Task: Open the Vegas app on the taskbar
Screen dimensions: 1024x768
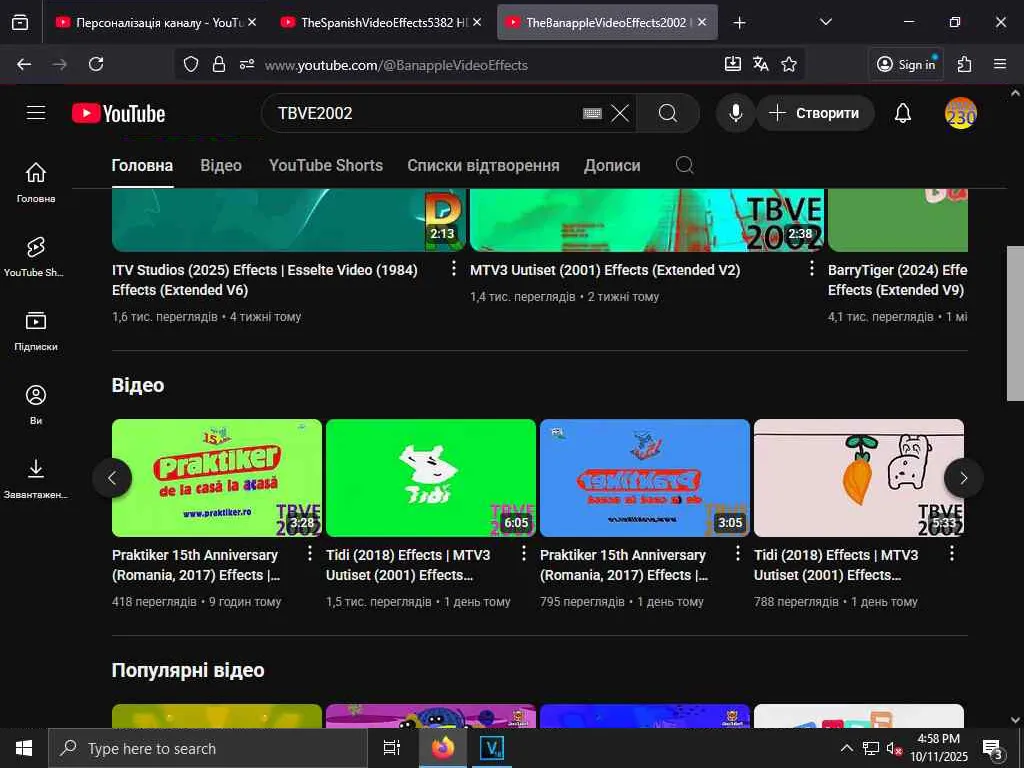Action: [492, 748]
